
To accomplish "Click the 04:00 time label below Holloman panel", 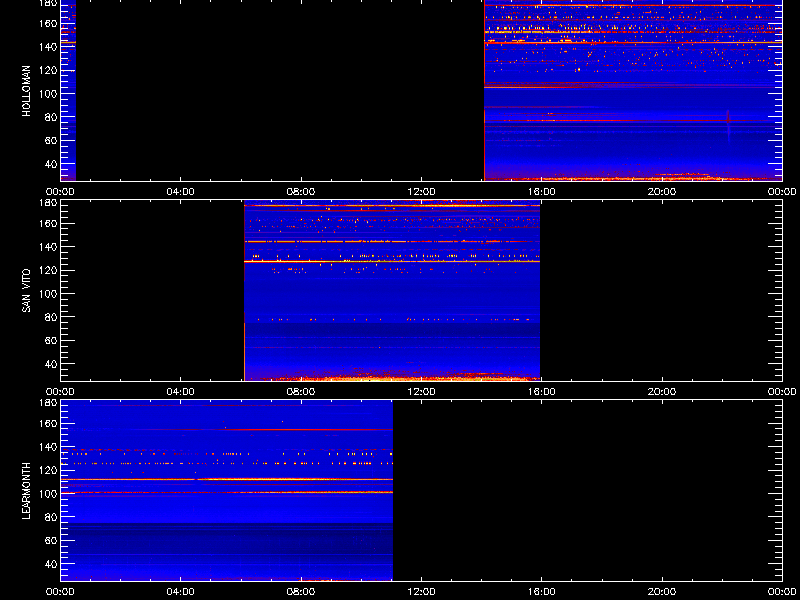I will (181, 192).
